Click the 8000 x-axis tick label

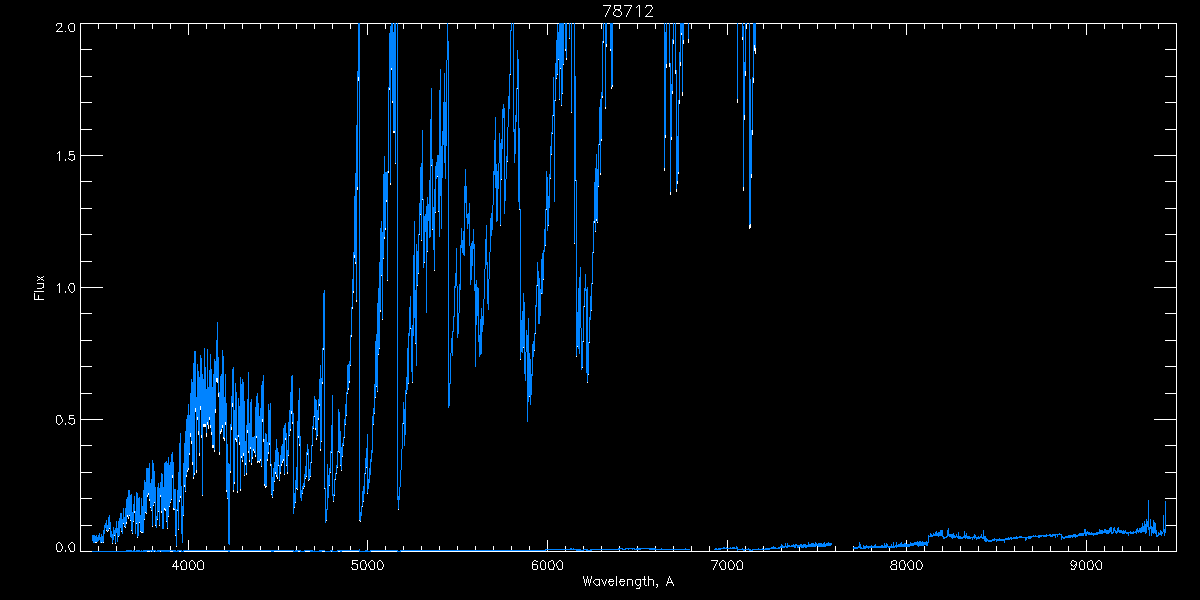(x=906, y=564)
